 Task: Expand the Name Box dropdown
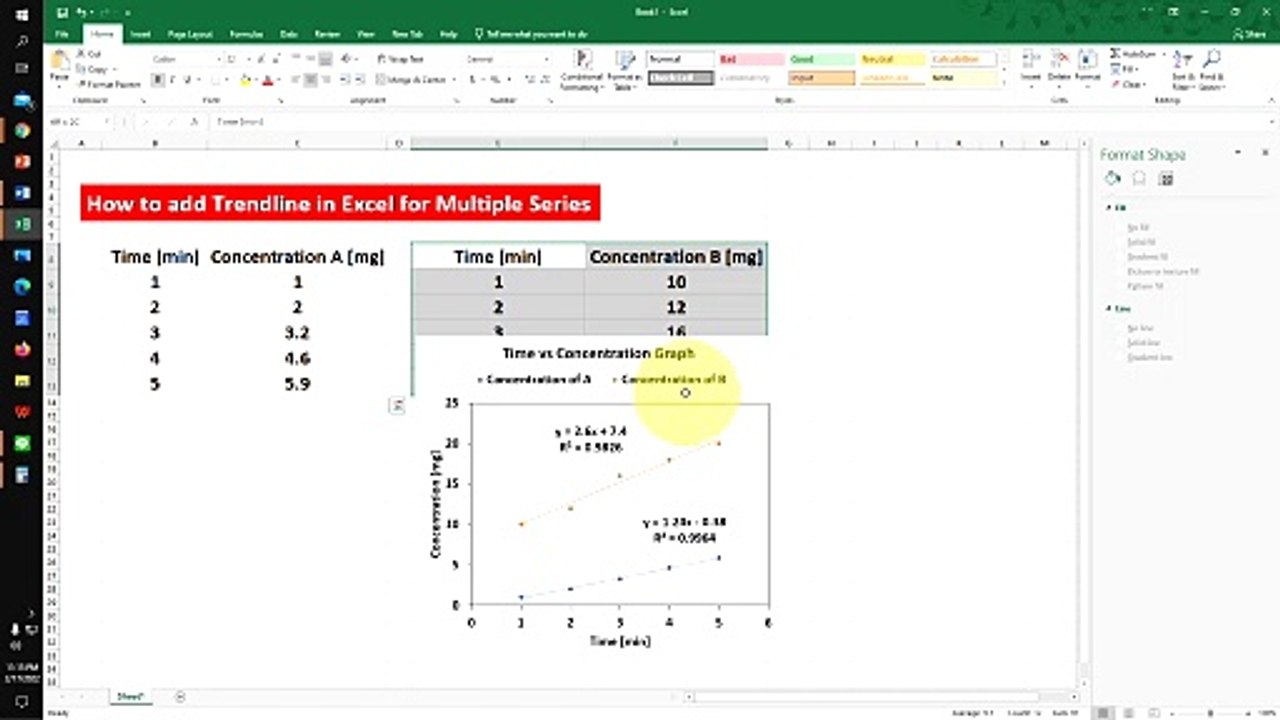click(107, 121)
